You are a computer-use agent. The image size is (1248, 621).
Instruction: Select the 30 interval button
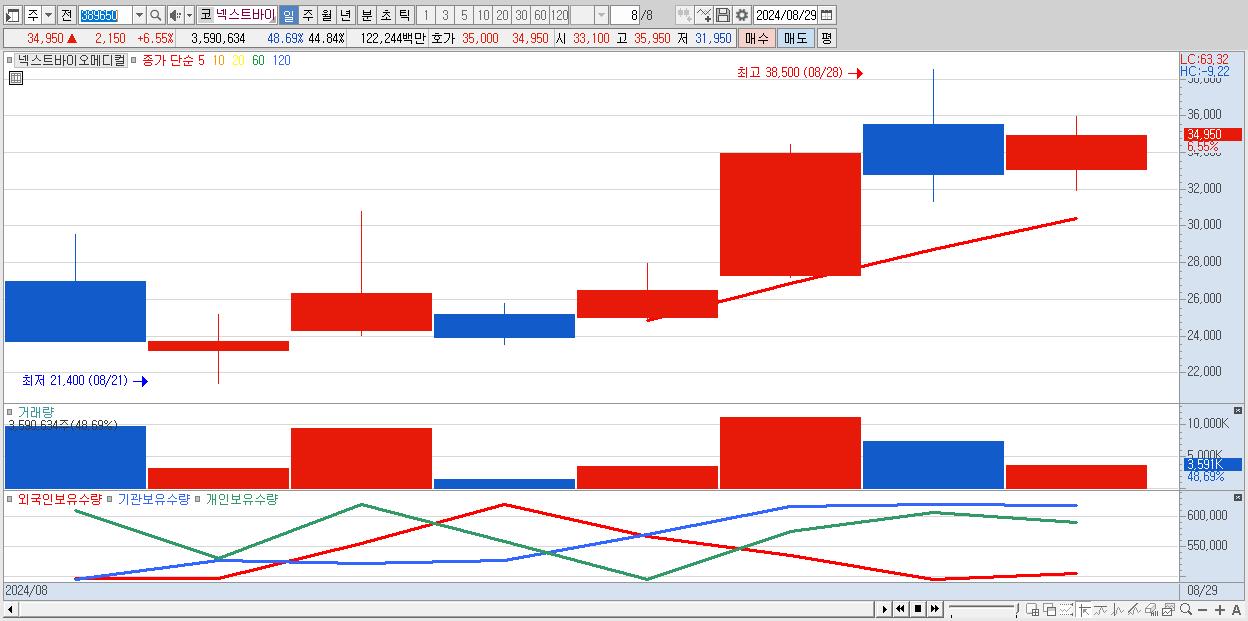click(521, 15)
